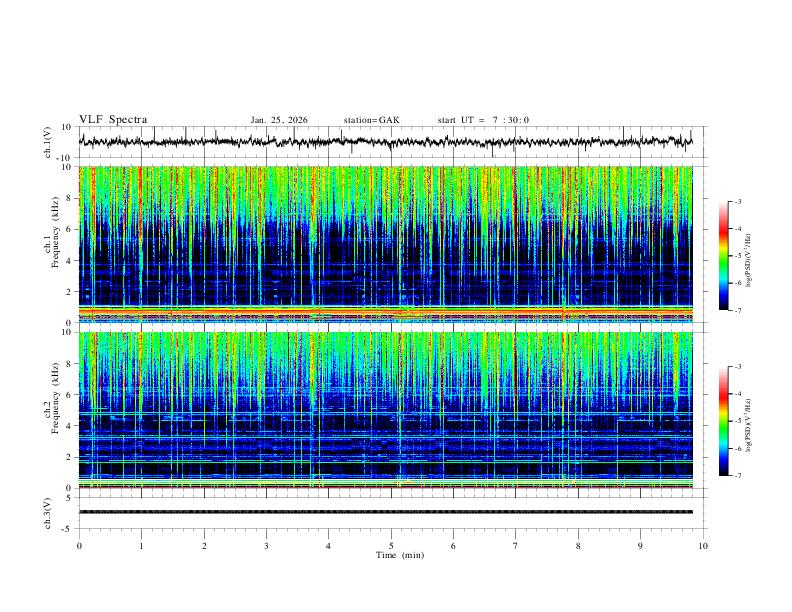Click ch.1 color scale 'log(PSD) (V²/Hz)' label
Image resolution: width=792 pixels, height=612 pixels.
pyautogui.click(x=749, y=260)
